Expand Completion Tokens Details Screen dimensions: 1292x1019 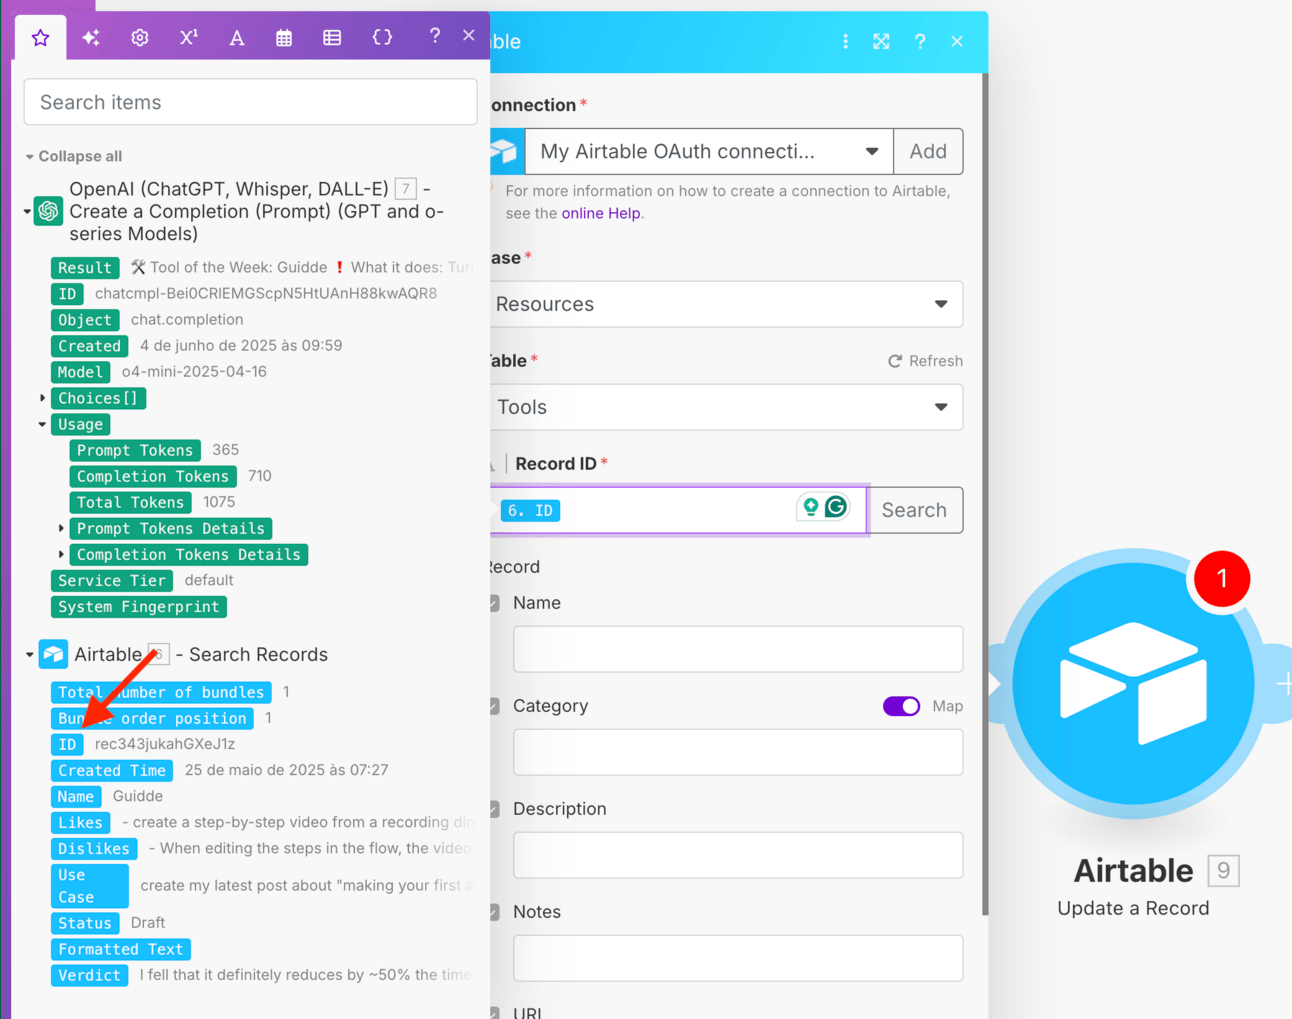[x=61, y=554]
